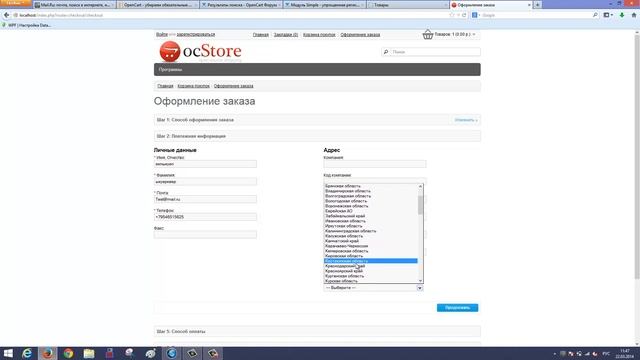Screen dimensions: 640x360
Task: Open the Модуль Simple browser tab
Action: coord(324,5)
